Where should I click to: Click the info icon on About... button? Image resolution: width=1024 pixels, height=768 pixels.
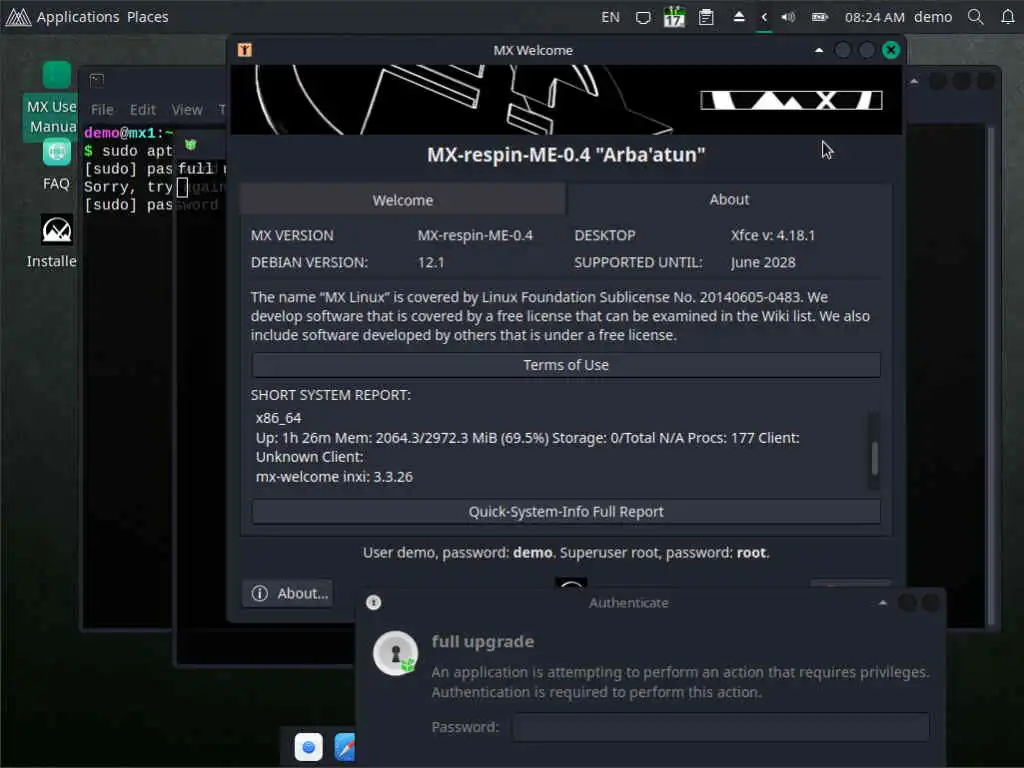click(x=259, y=593)
